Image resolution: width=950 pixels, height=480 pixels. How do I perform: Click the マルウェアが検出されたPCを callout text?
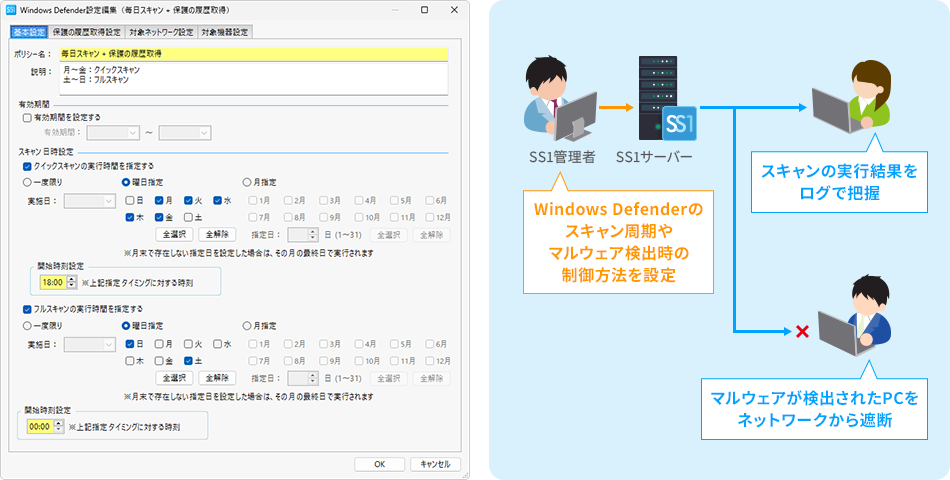(x=814, y=399)
